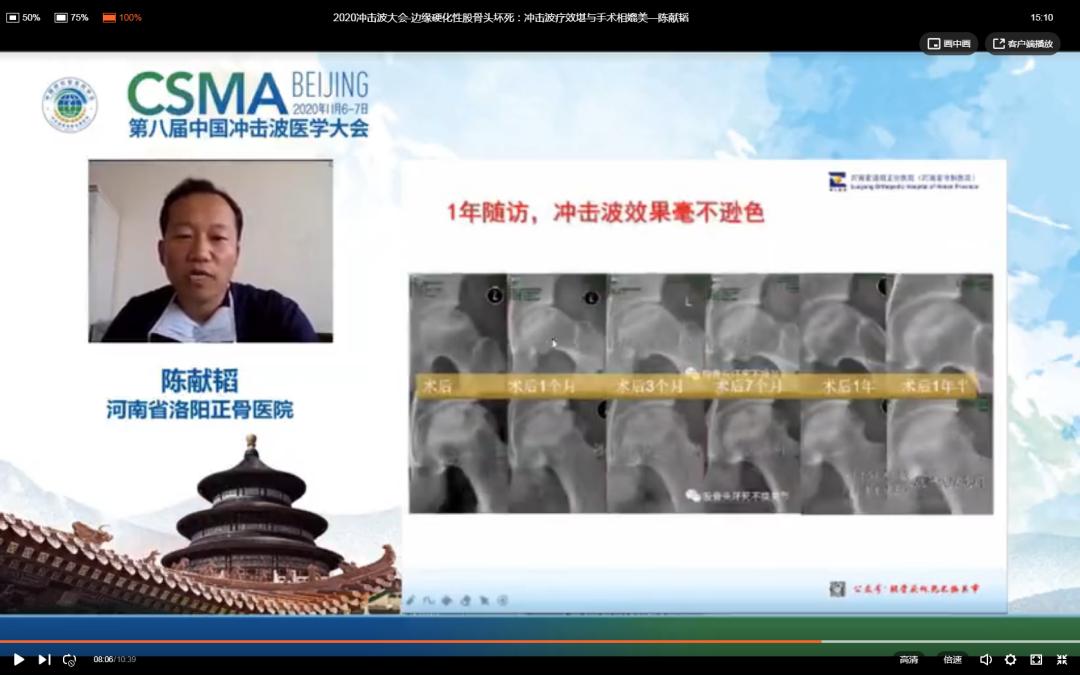Enter web fullscreen mode

1035,659
